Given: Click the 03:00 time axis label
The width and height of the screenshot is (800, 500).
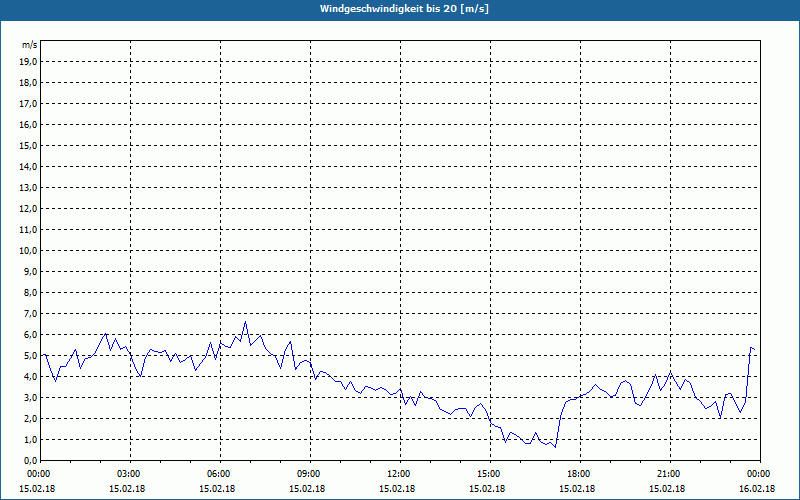Looking at the screenshot, I should point(131,474).
